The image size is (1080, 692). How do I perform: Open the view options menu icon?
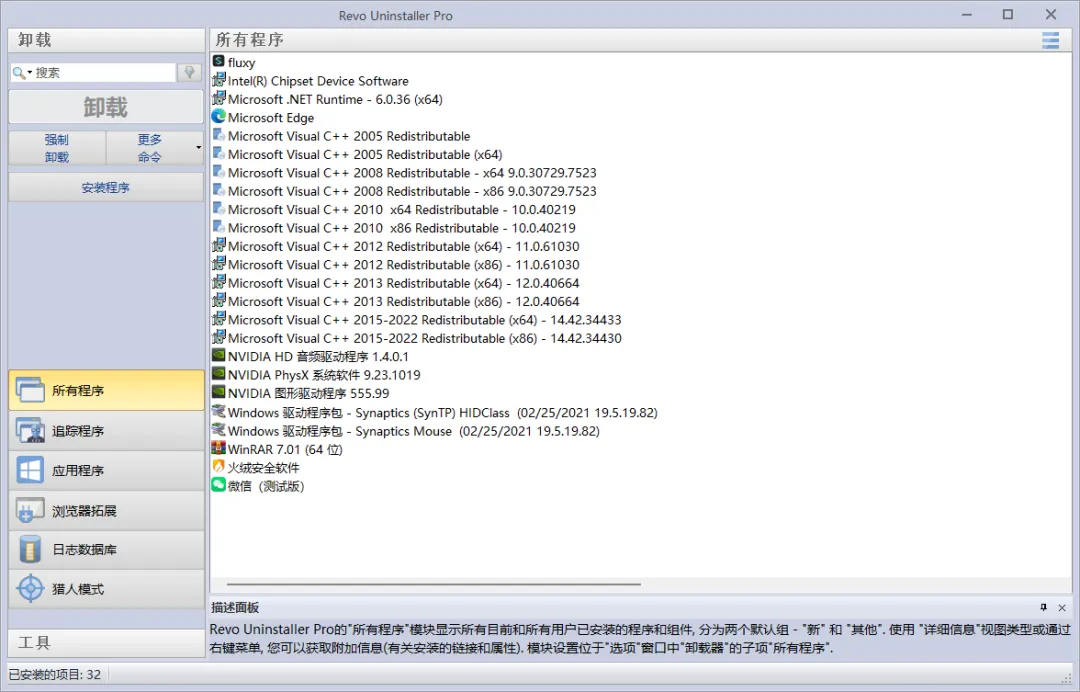tap(1050, 41)
